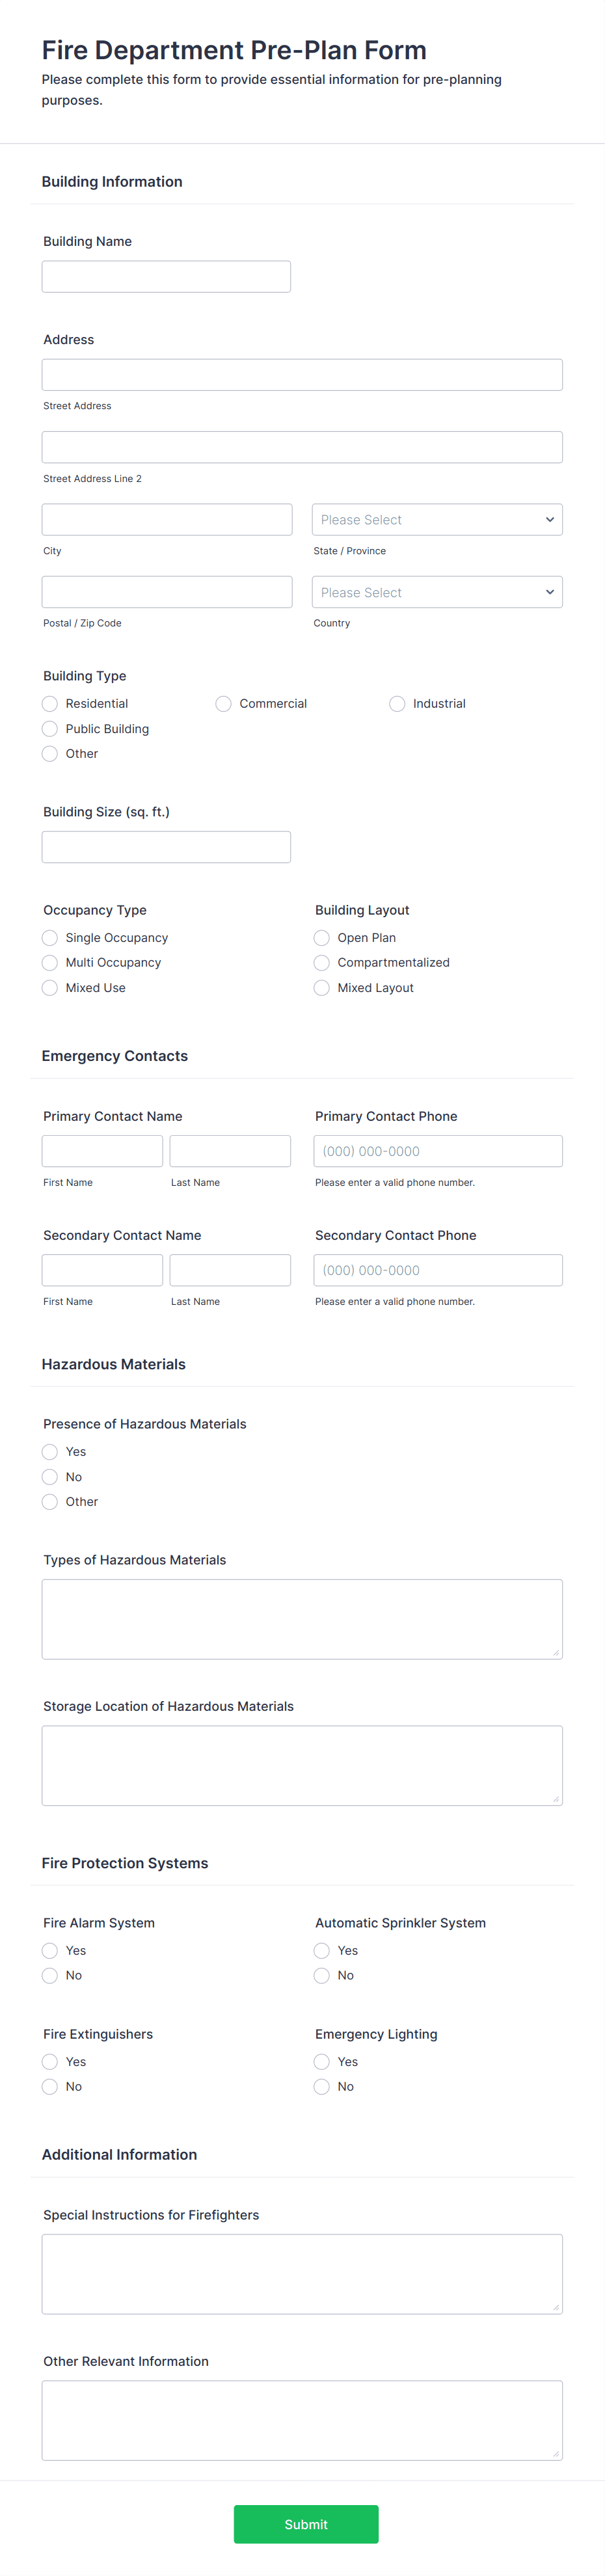Screen dimensions: 605x2576
Task: Click into the Building Name field
Action: pos(166,276)
